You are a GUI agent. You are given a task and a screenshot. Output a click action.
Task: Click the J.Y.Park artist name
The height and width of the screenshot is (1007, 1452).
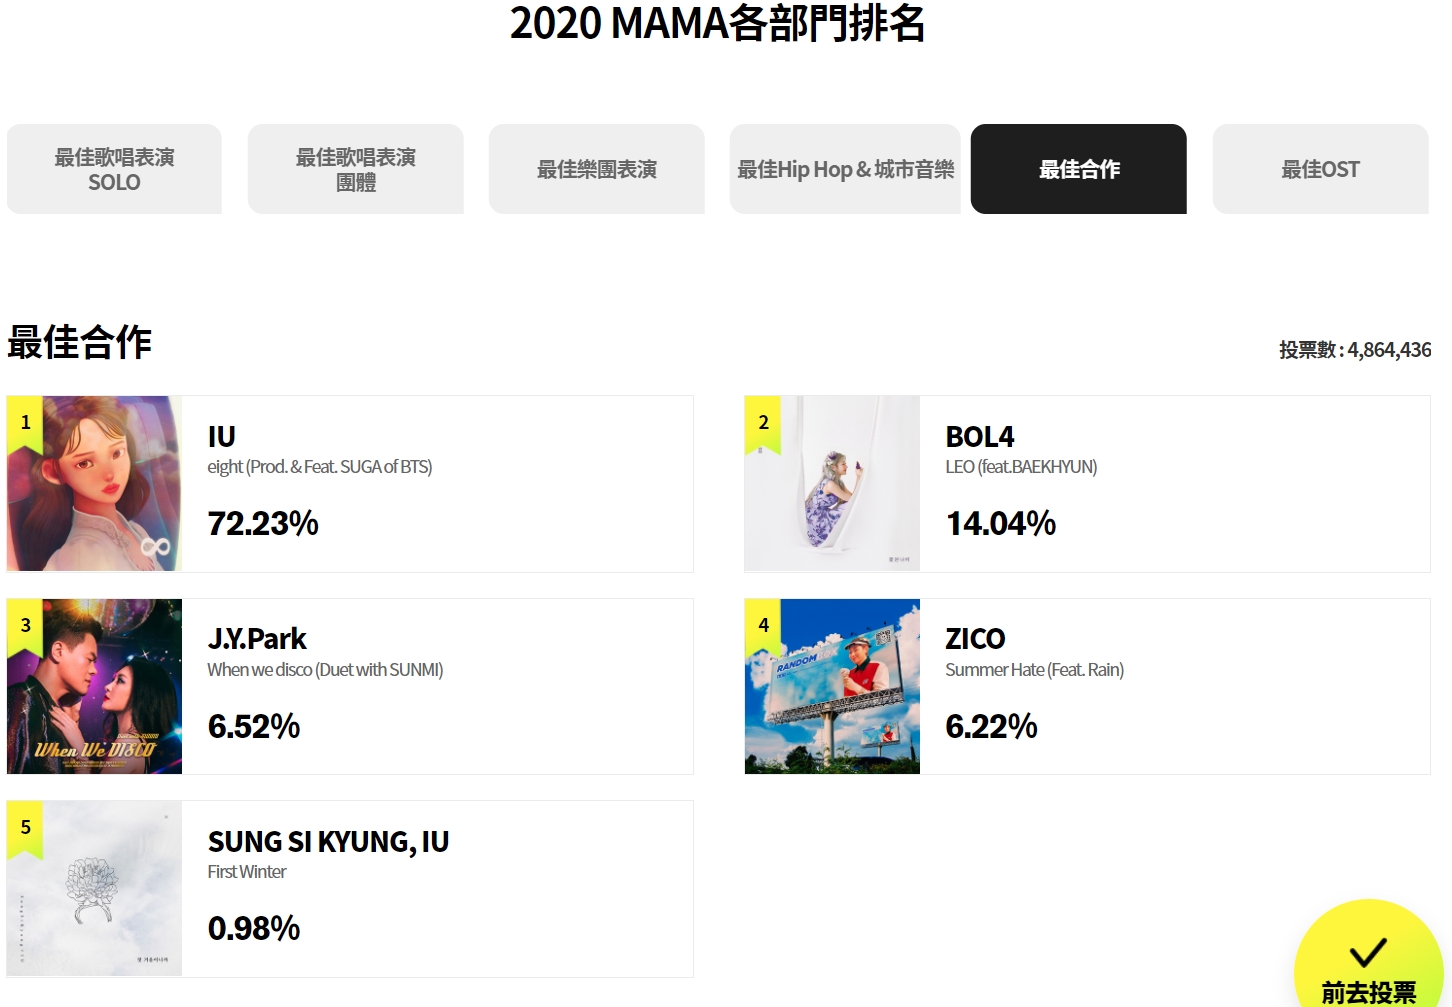tap(257, 639)
